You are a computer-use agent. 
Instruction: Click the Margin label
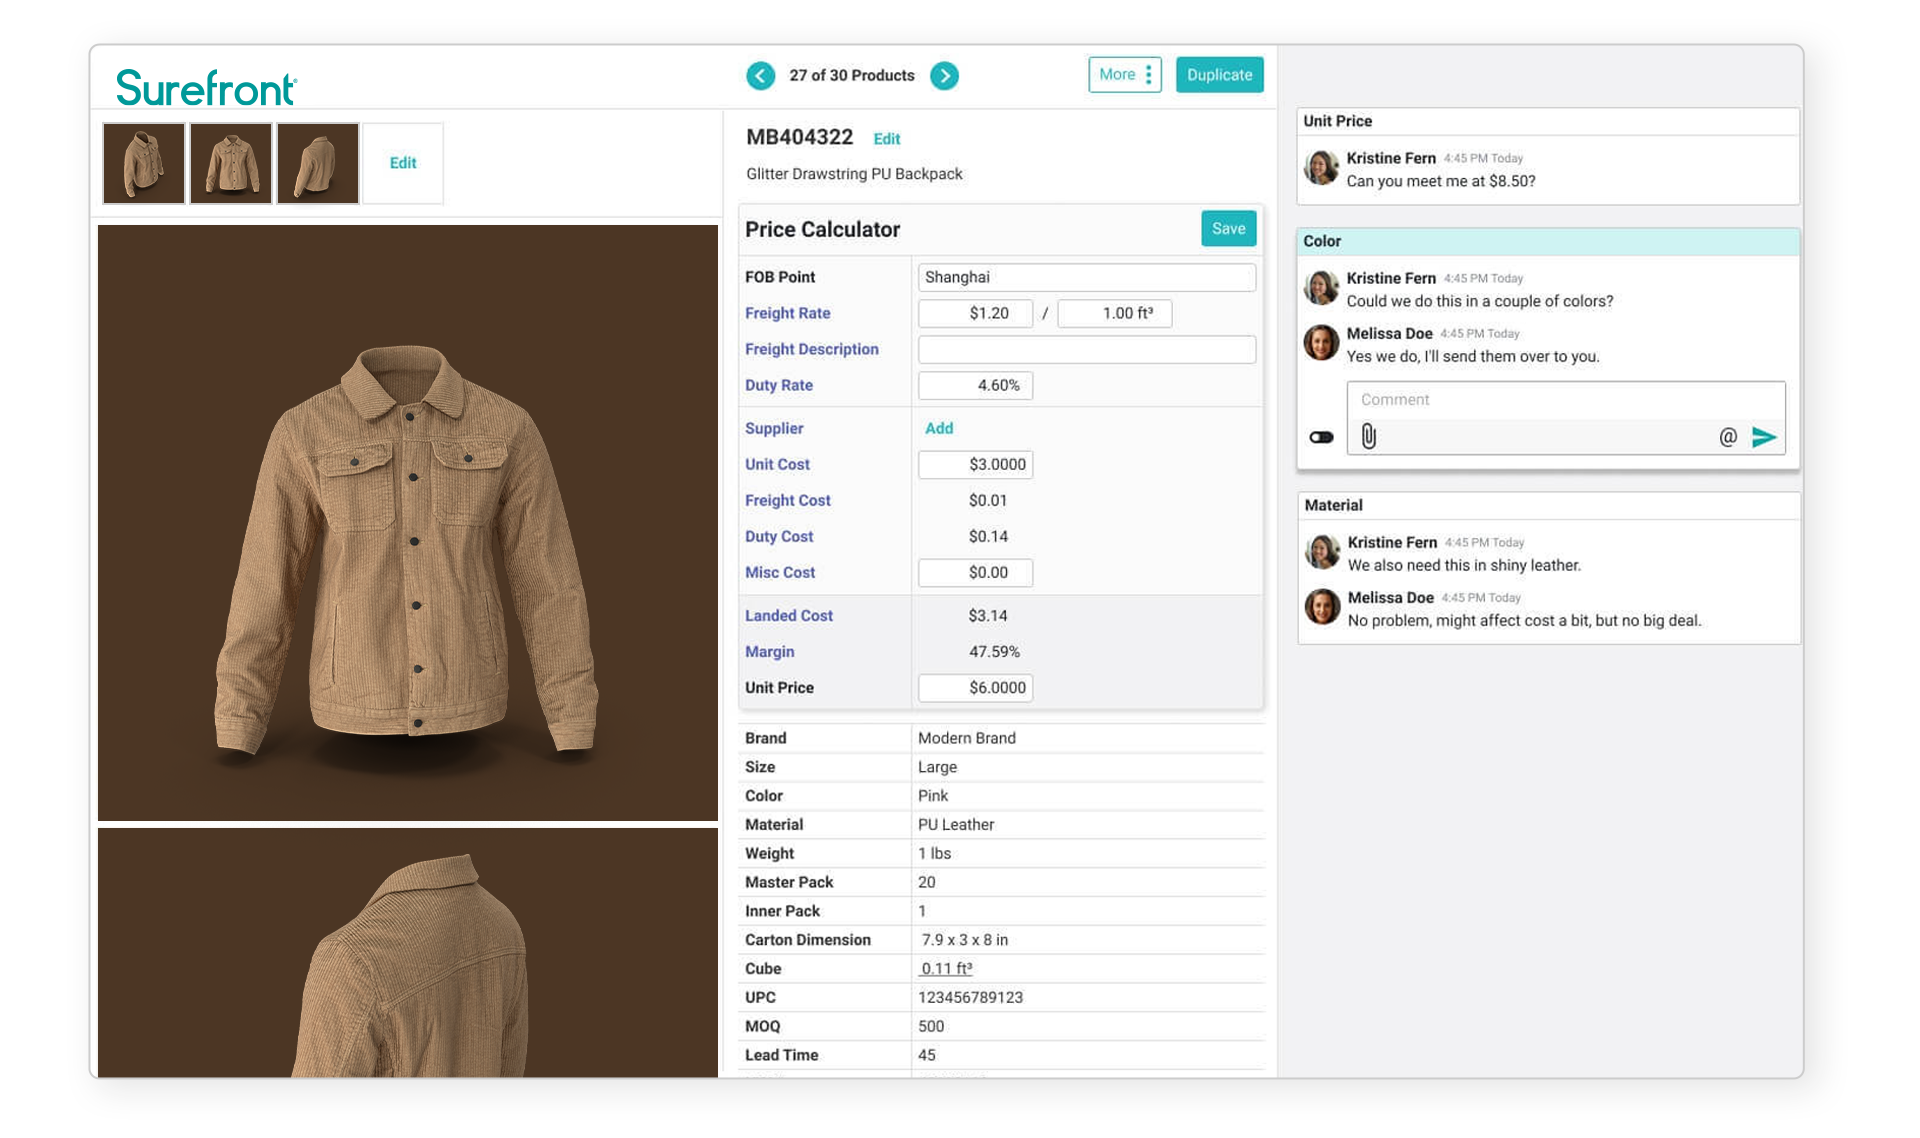tap(770, 652)
